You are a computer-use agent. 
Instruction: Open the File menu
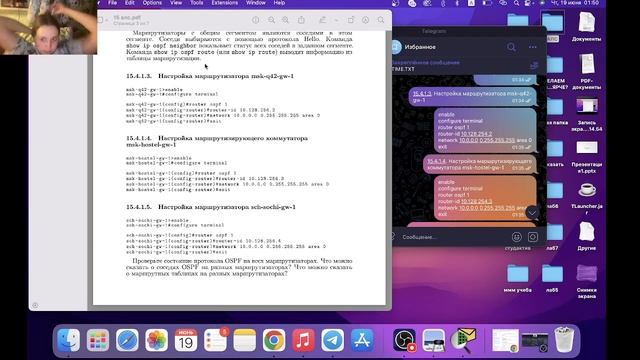point(112,3)
